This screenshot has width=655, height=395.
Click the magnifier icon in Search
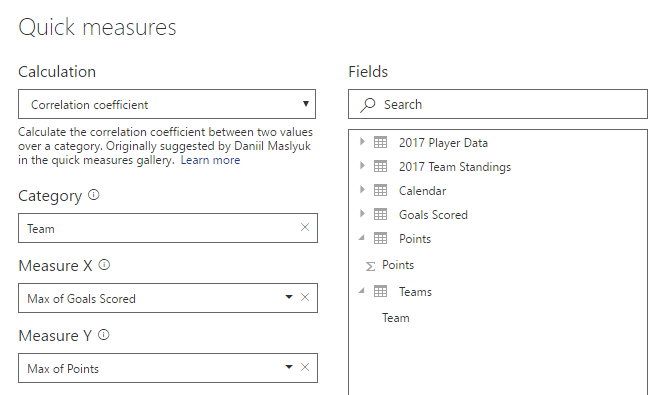[368, 105]
